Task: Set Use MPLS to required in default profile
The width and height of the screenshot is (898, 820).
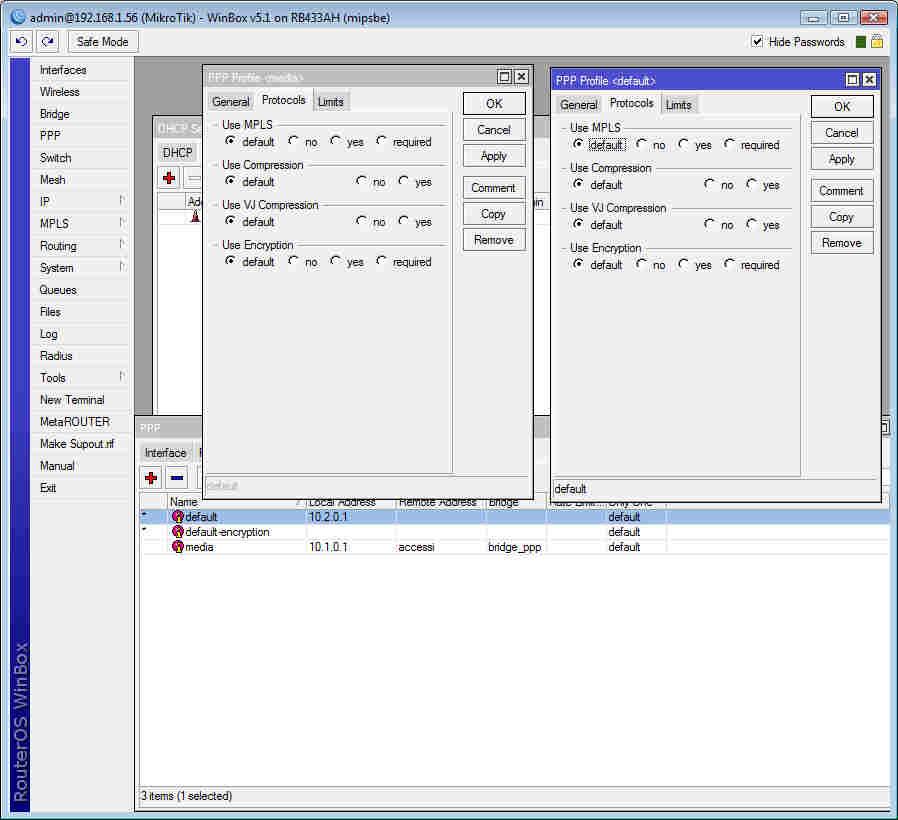Action: pyautogui.click(x=729, y=144)
